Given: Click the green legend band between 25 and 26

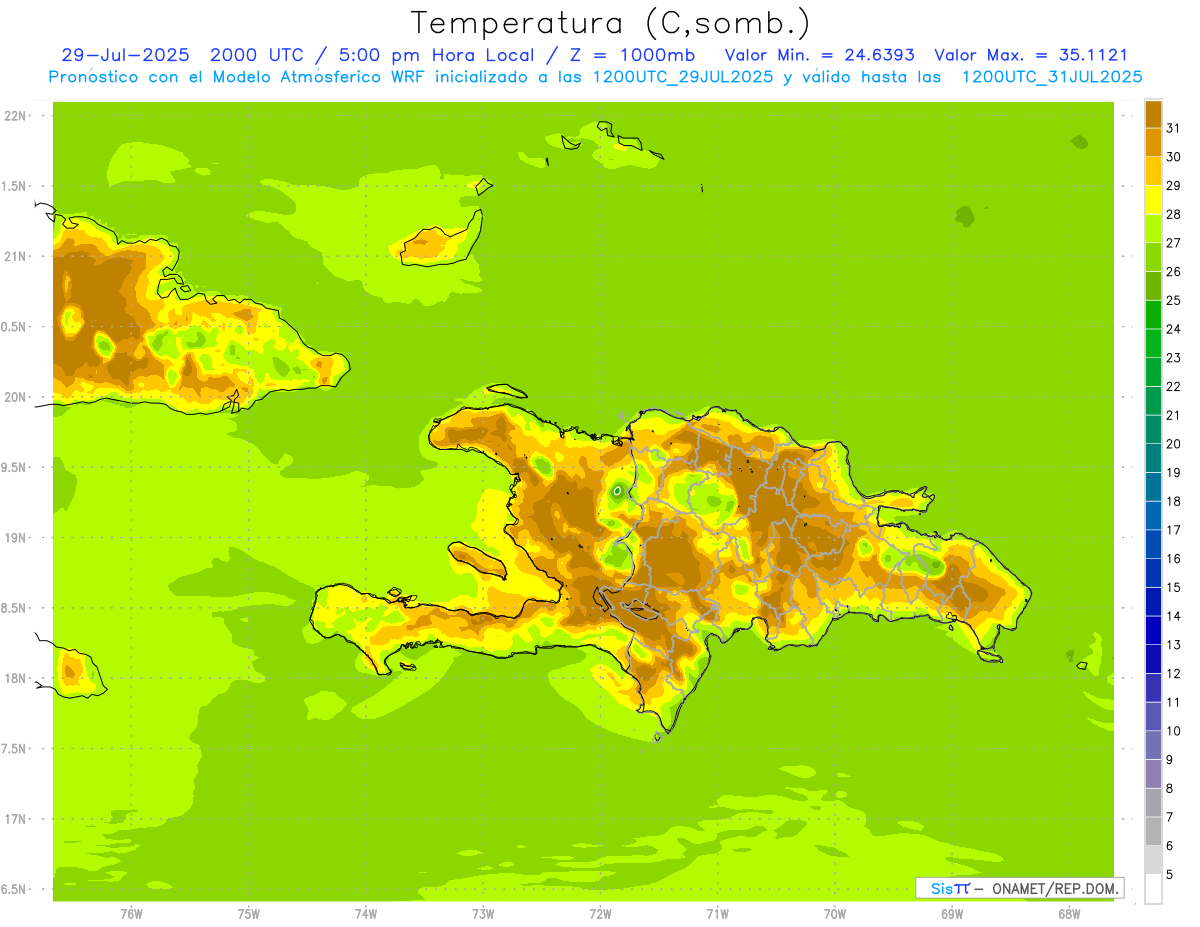Looking at the screenshot, I should [1153, 286].
